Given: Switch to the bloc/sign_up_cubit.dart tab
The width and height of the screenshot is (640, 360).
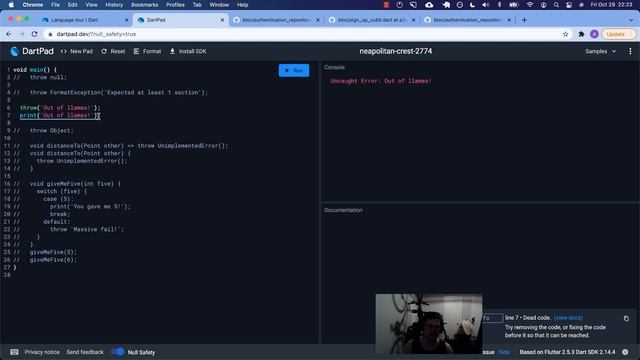Looking at the screenshot, I should pos(372,20).
